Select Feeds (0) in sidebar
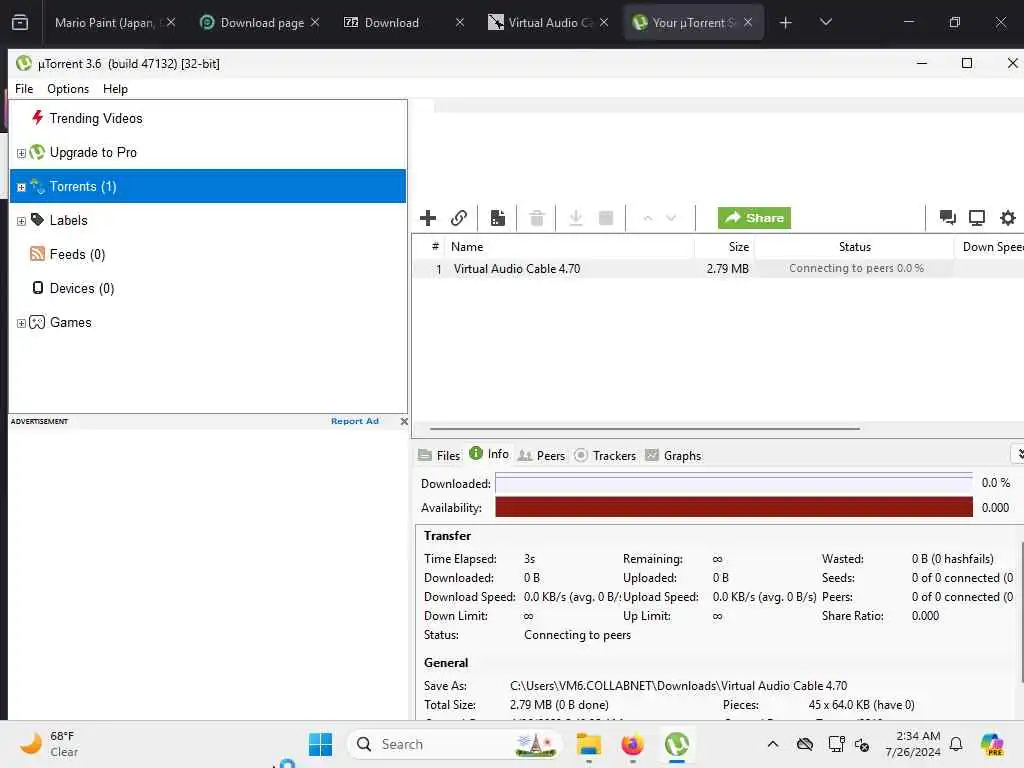This screenshot has height=768, width=1024. click(x=77, y=254)
